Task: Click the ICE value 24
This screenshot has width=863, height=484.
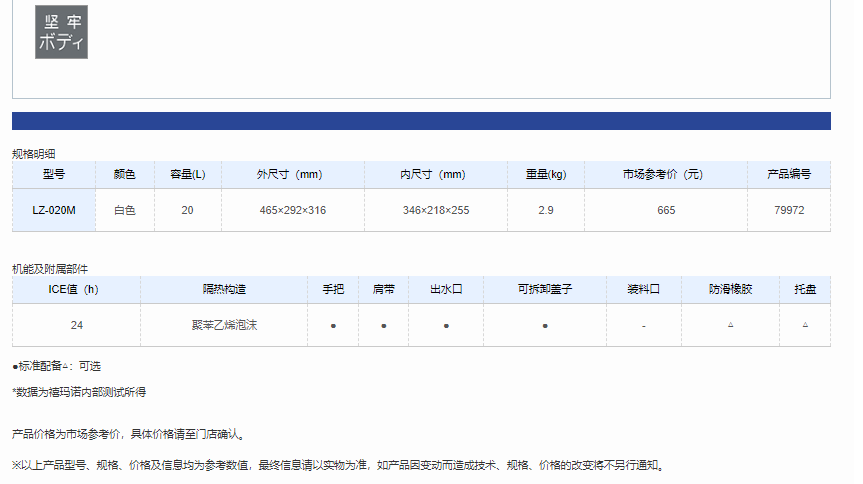Action: pos(77,325)
